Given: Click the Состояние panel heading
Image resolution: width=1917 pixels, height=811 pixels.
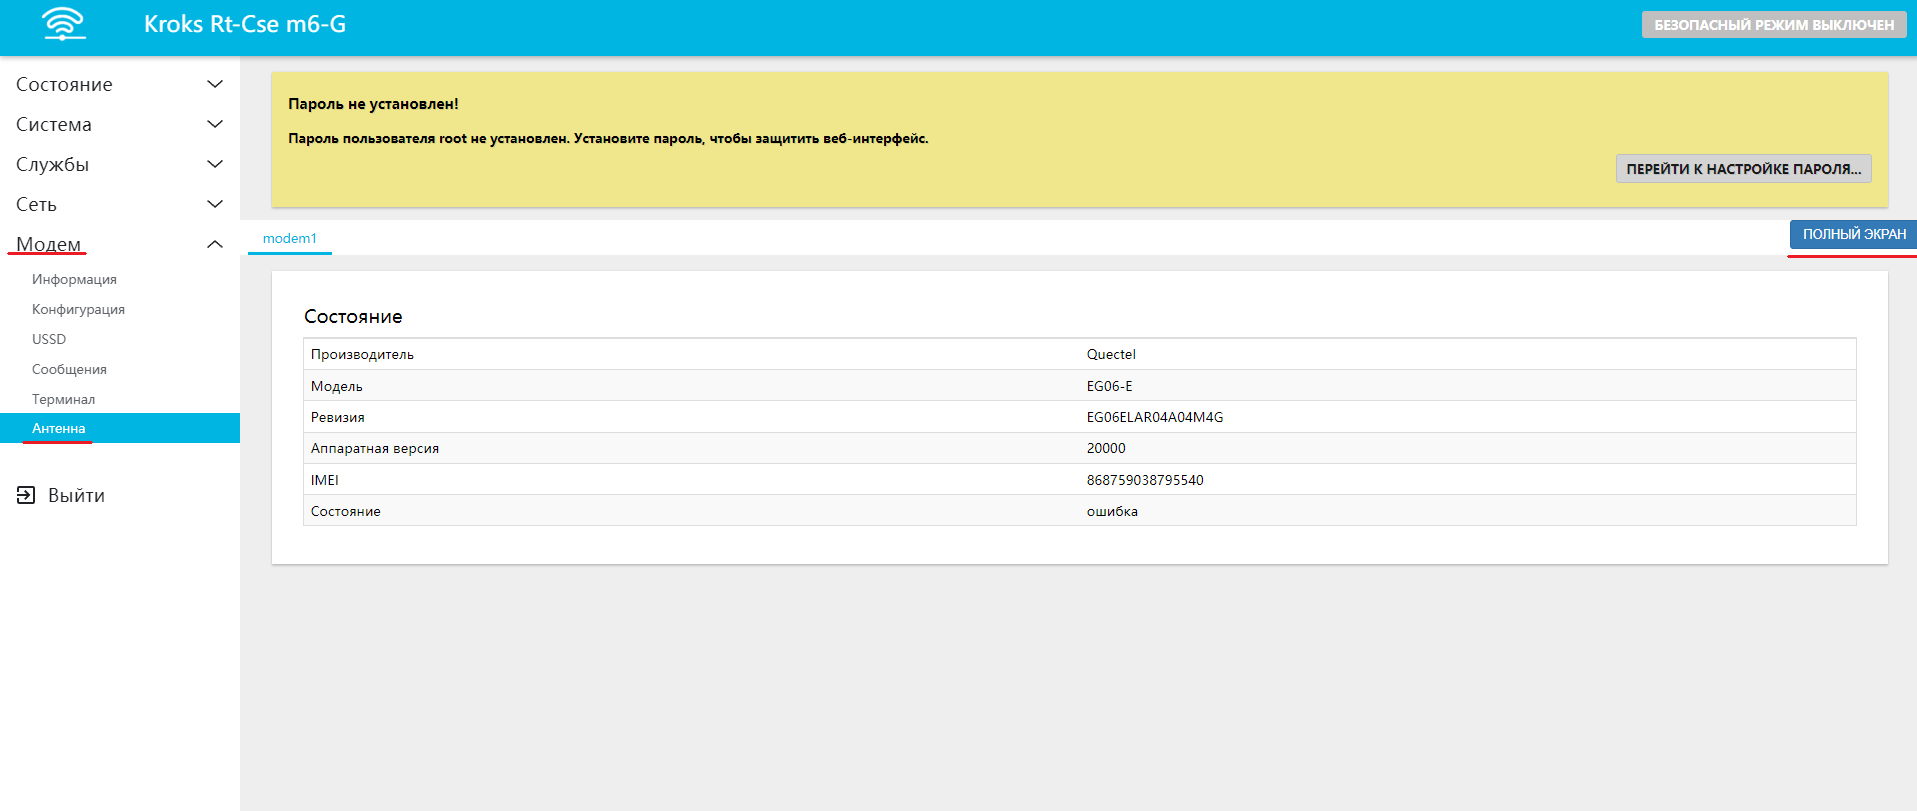Looking at the screenshot, I should [353, 316].
